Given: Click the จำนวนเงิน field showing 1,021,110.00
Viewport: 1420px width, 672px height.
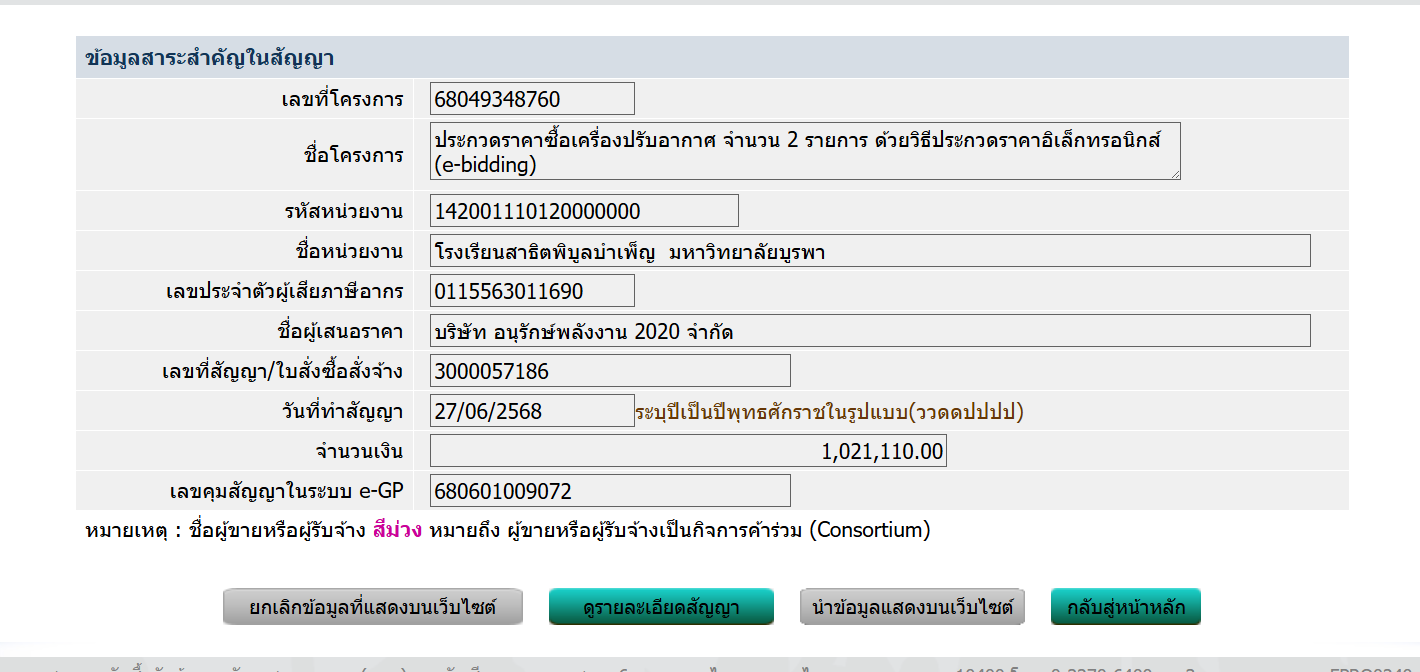Looking at the screenshot, I should point(688,451).
